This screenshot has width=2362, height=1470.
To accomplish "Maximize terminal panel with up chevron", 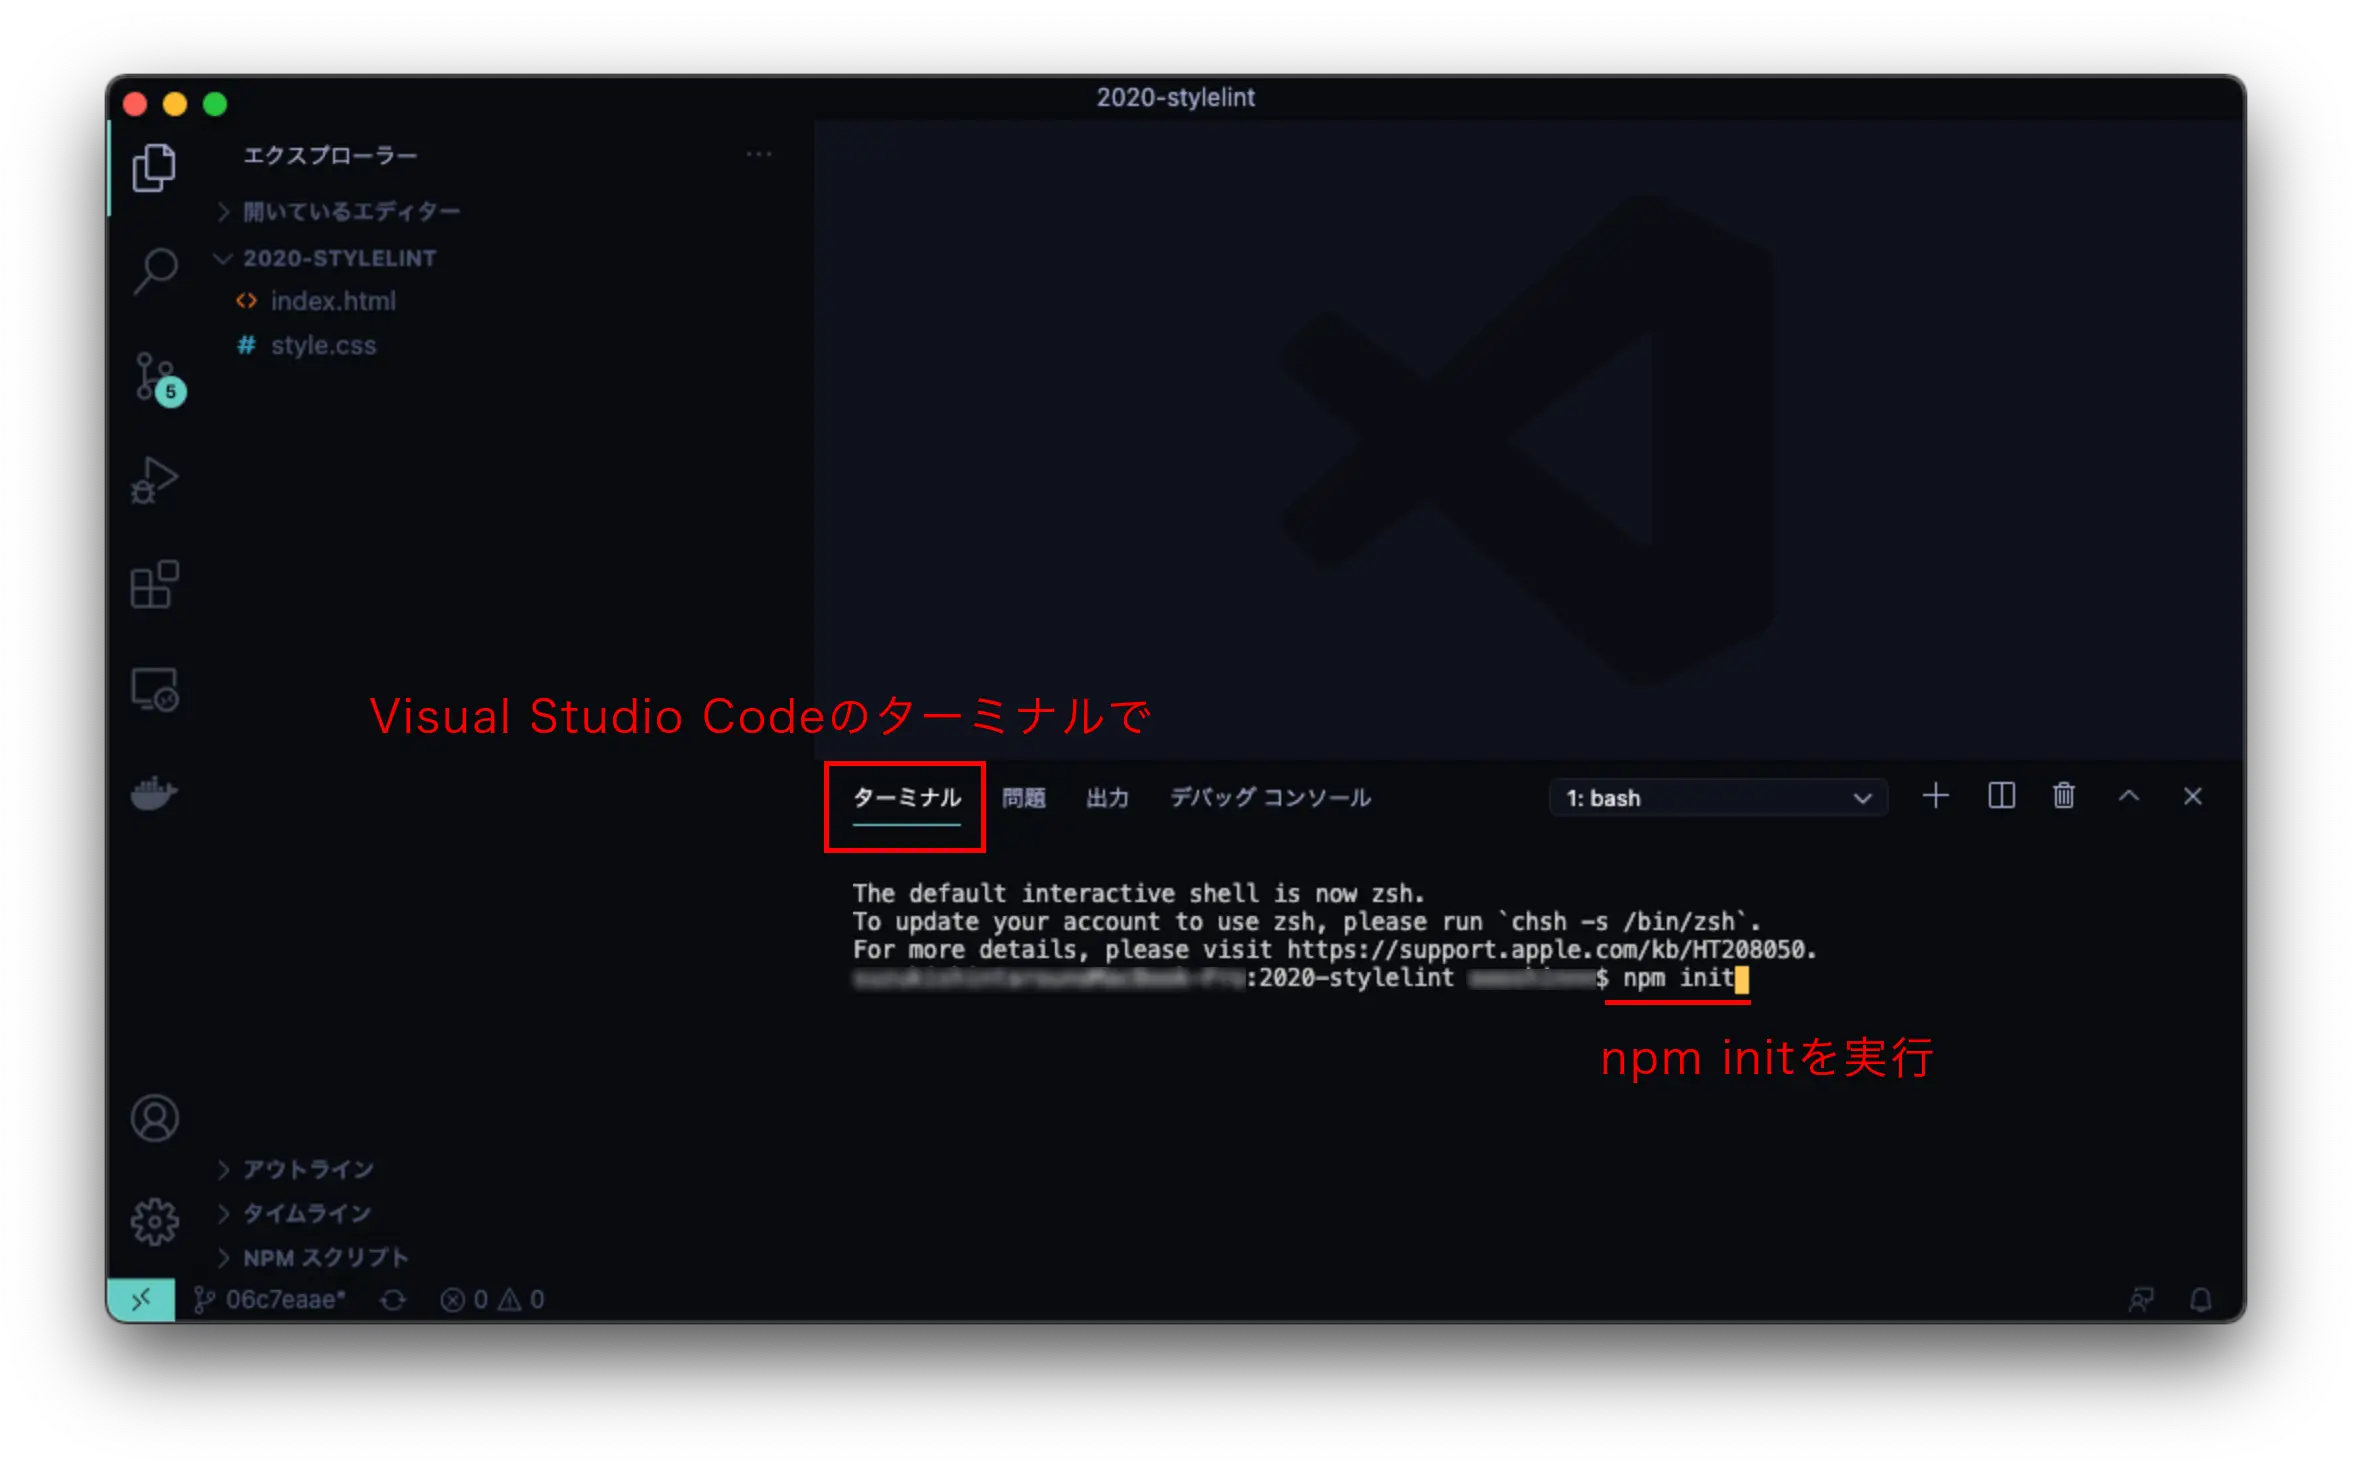I will click(2129, 797).
